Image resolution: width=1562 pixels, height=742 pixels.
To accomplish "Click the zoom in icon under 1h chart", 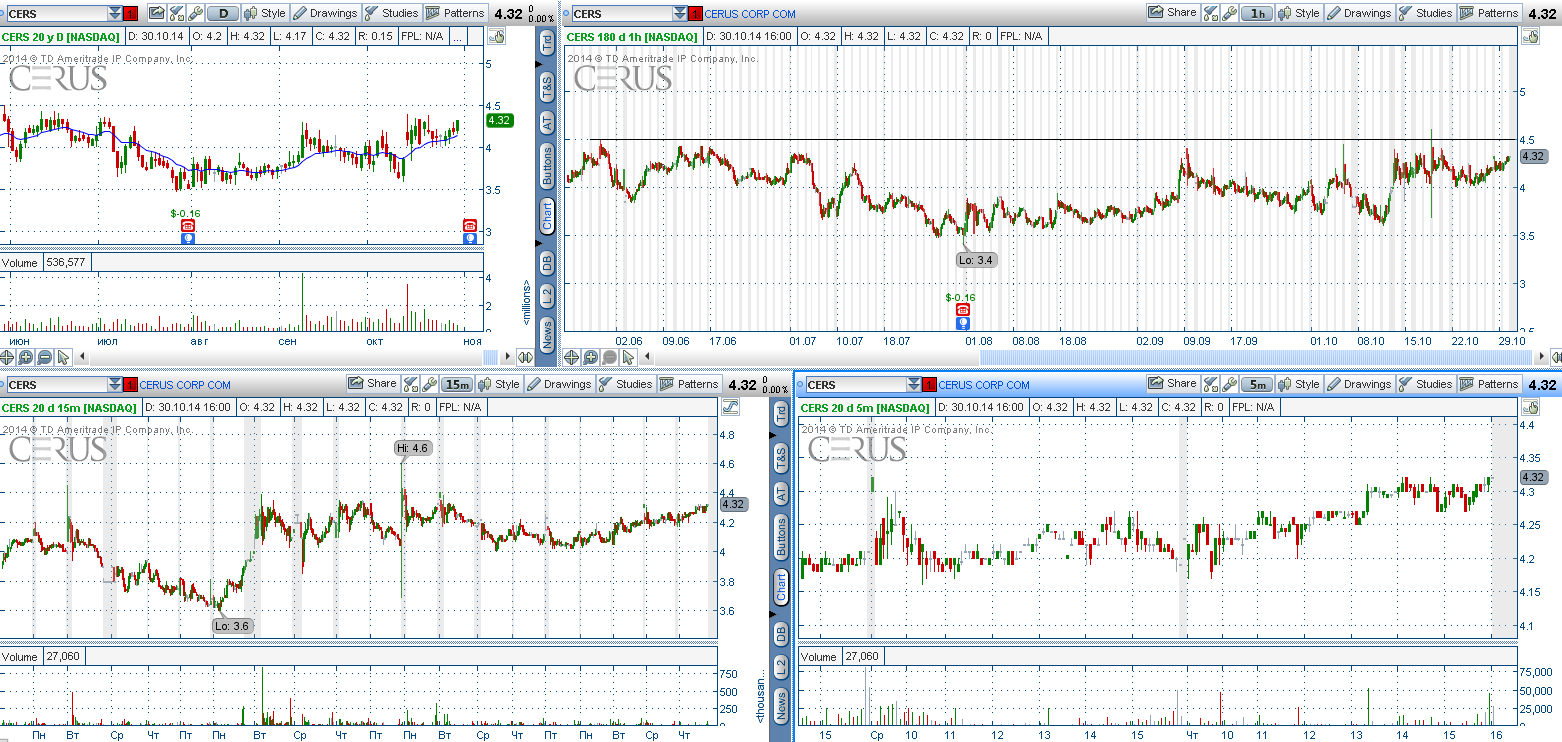I will click(x=590, y=357).
